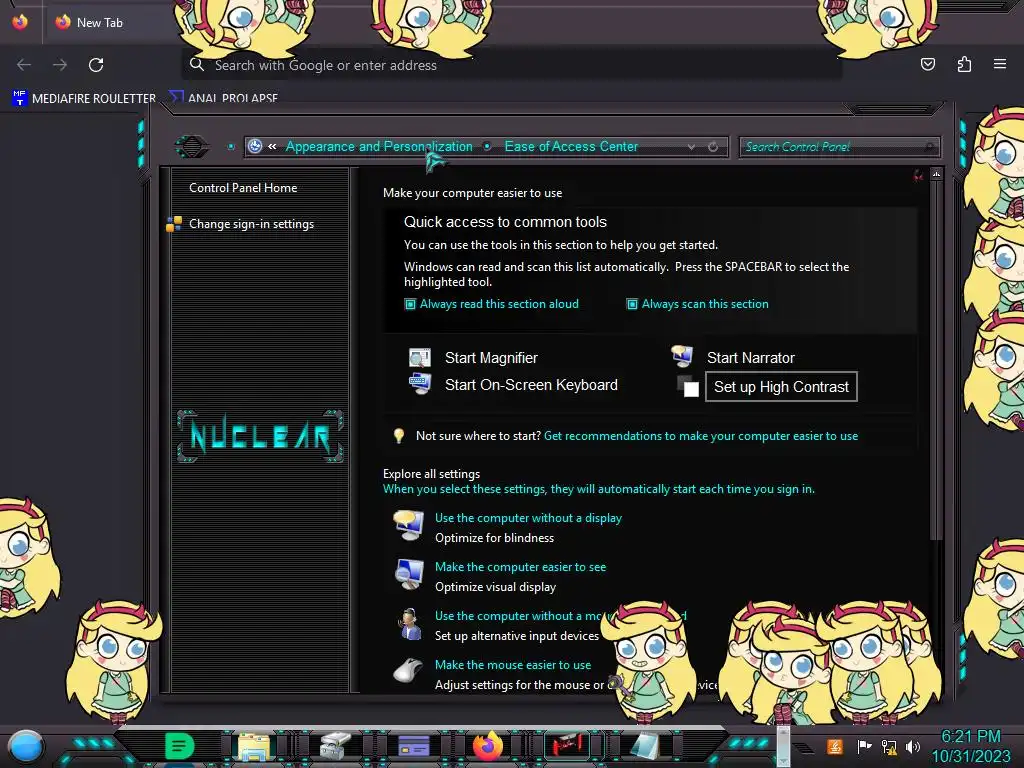The image size is (1024, 768).
Task: Open 'Use the computer without a display'
Action: coord(528,518)
